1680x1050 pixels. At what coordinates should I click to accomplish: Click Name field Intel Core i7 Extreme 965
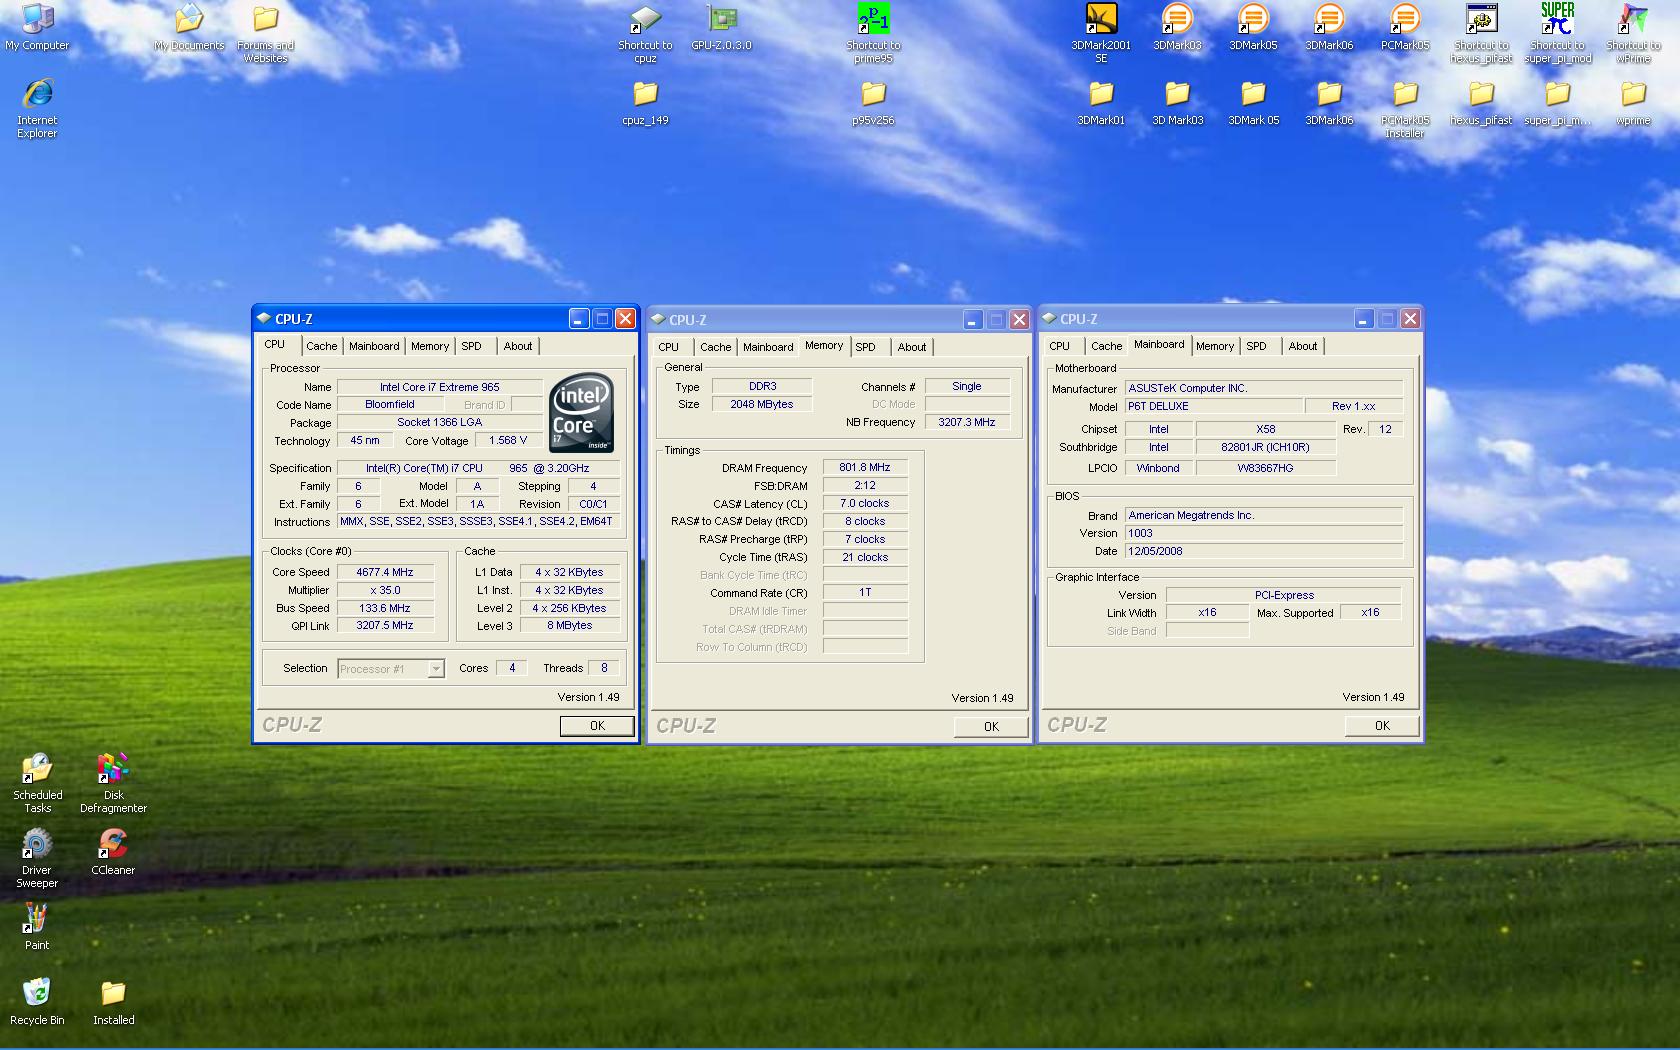[440, 387]
